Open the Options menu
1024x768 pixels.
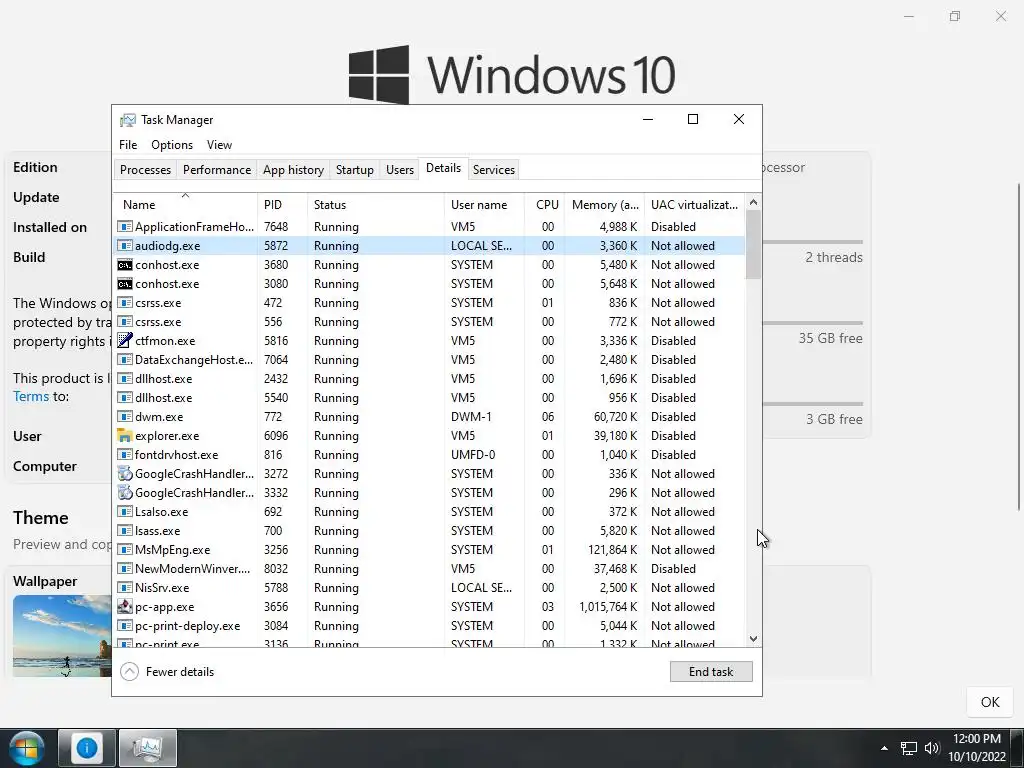click(x=172, y=145)
